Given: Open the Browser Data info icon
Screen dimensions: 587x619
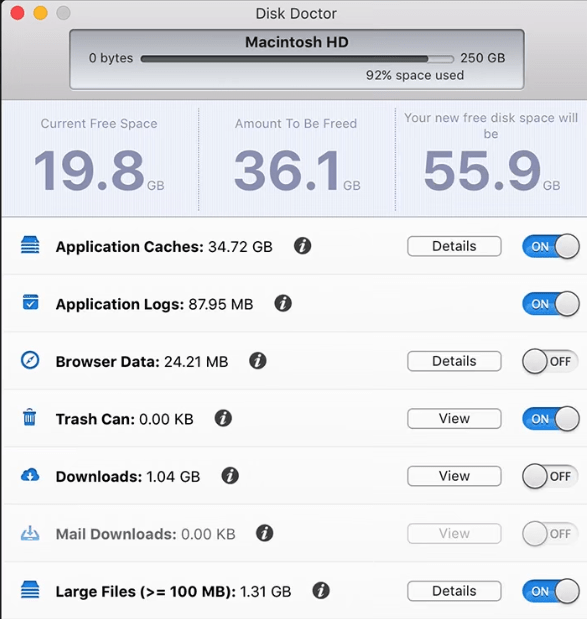Looking at the screenshot, I should [258, 361].
